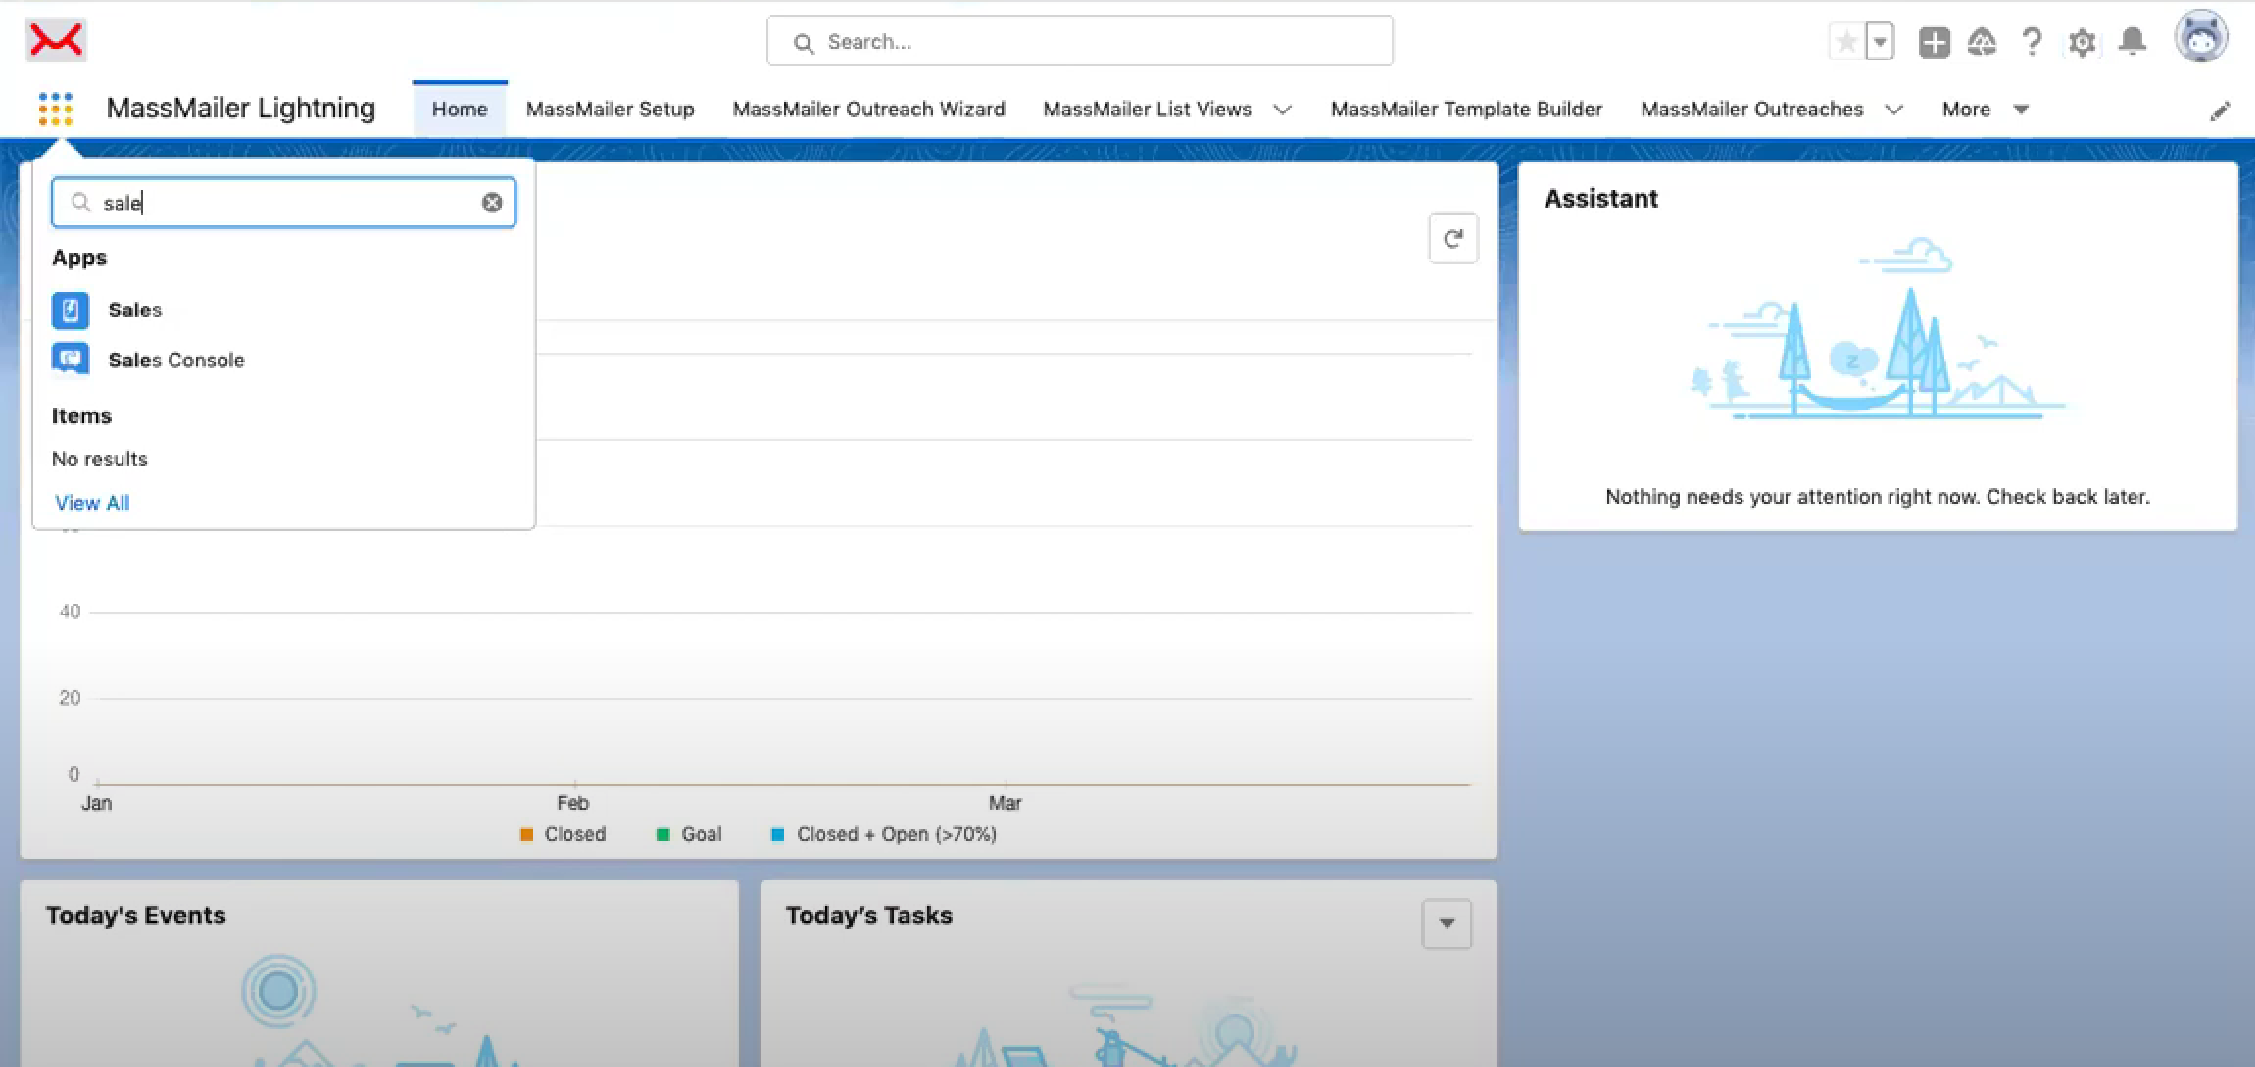Viewport: 2255px width, 1067px height.
Task: Open the Today's Tasks filter dropdown
Action: (1447, 923)
